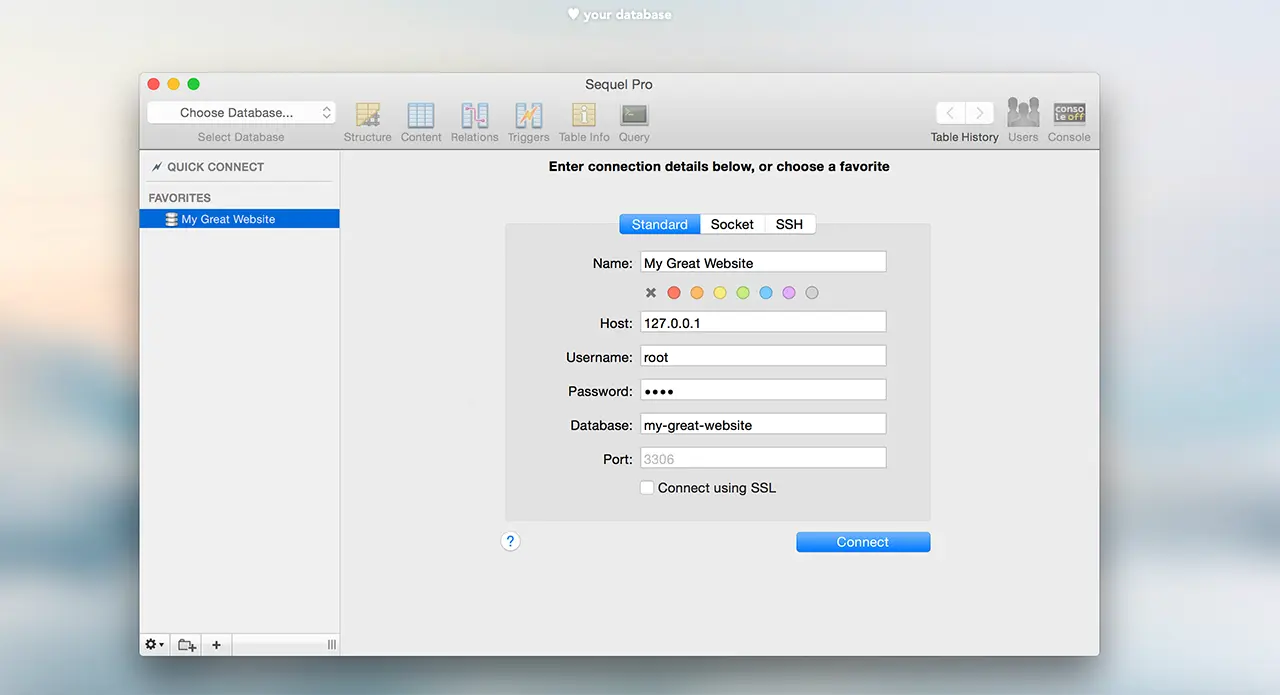The width and height of the screenshot is (1280, 695).
Task: Open the help question mark button
Action: point(510,541)
